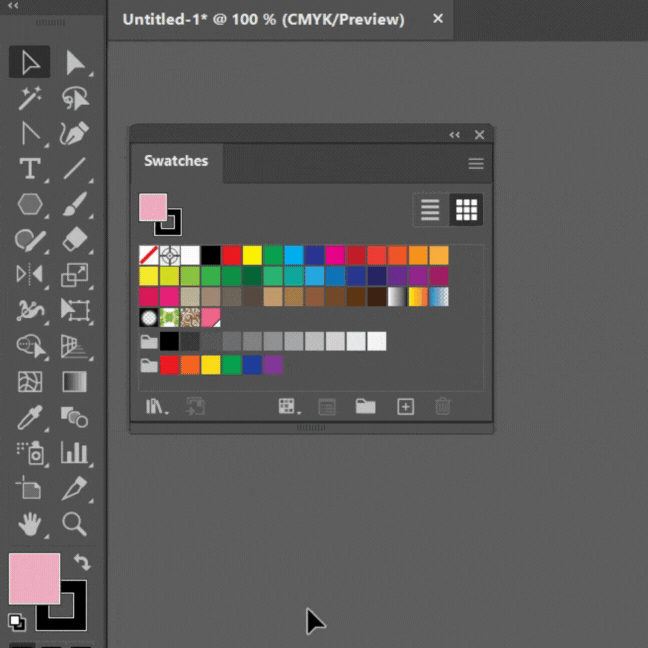
Task: Select the Free Transform tool
Action: click(x=75, y=310)
